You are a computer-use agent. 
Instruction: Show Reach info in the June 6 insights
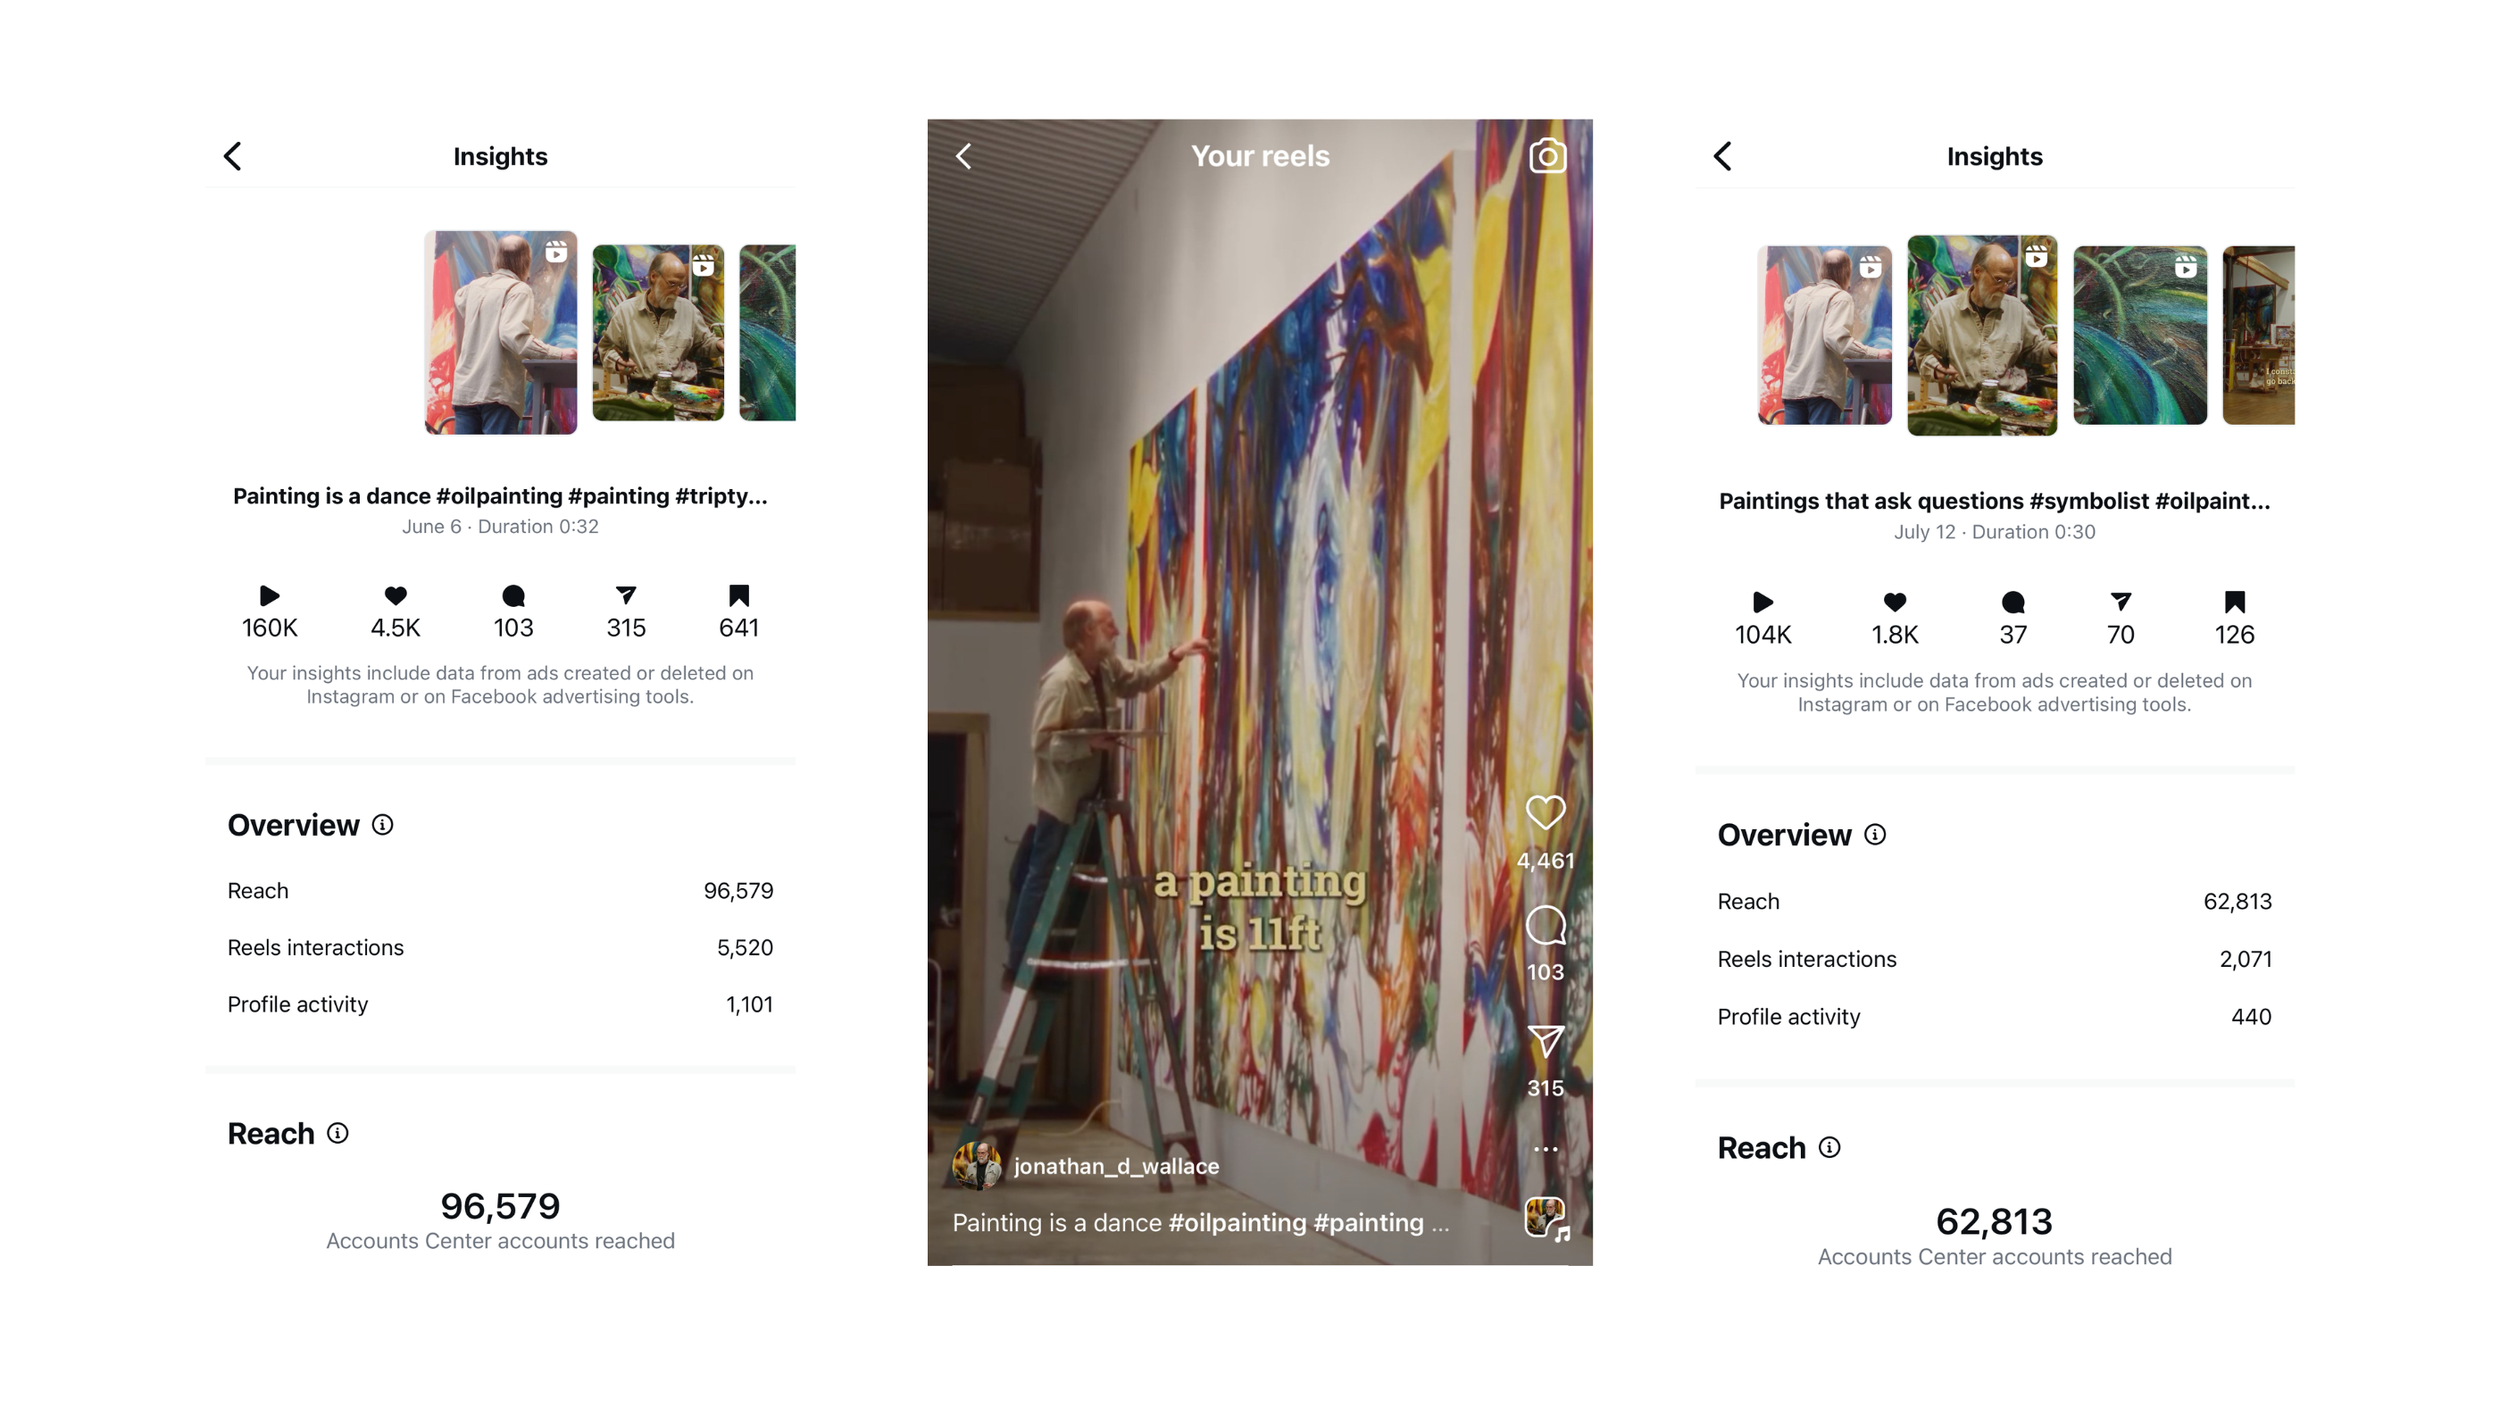pyautogui.click(x=338, y=1133)
